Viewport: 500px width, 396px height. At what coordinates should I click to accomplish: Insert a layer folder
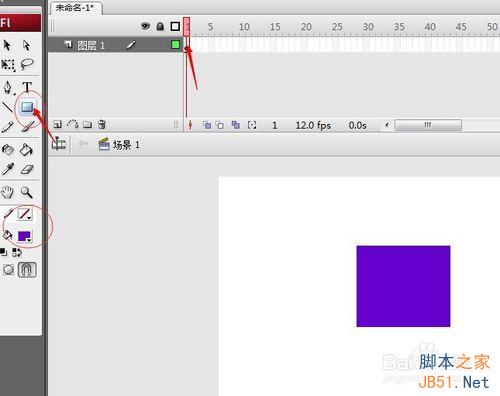(87, 125)
